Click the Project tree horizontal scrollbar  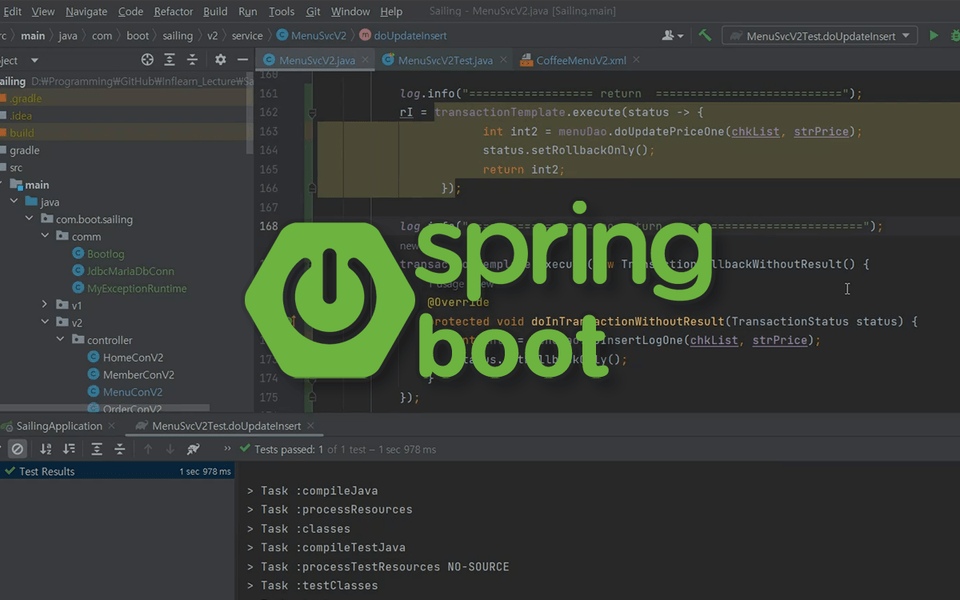(x=105, y=408)
